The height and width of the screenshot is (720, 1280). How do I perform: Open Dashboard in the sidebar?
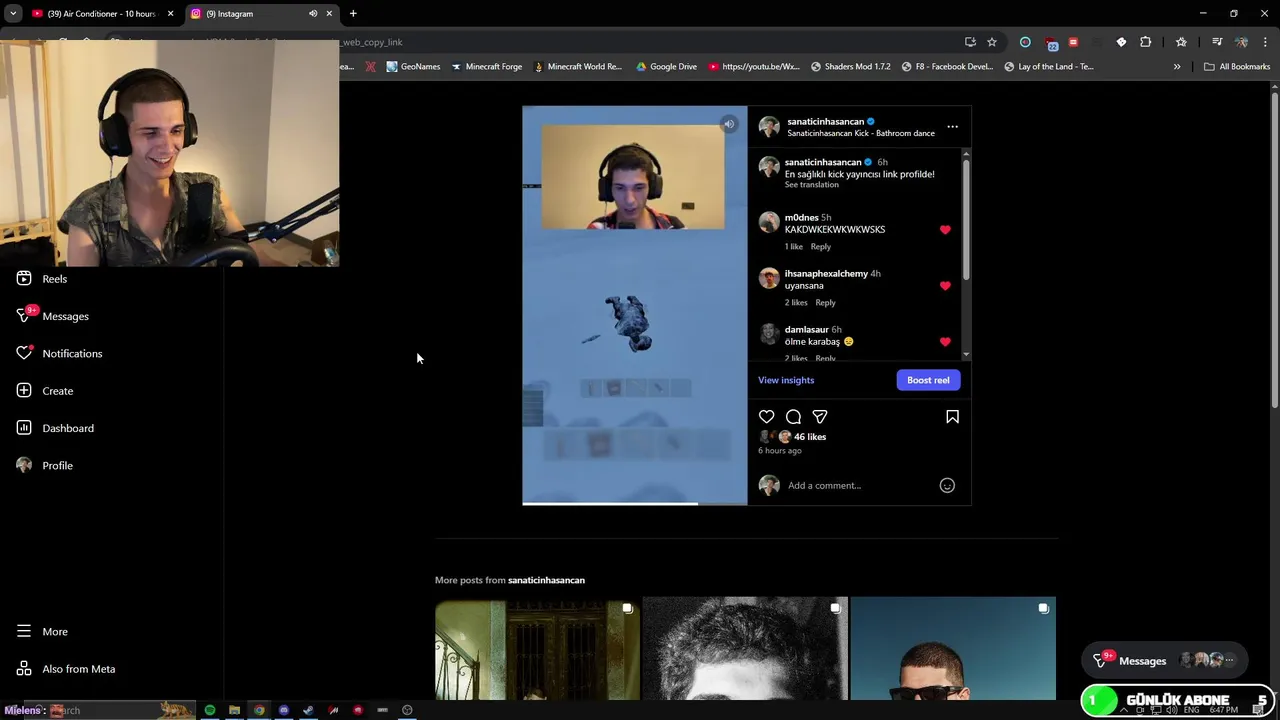pos(55,428)
